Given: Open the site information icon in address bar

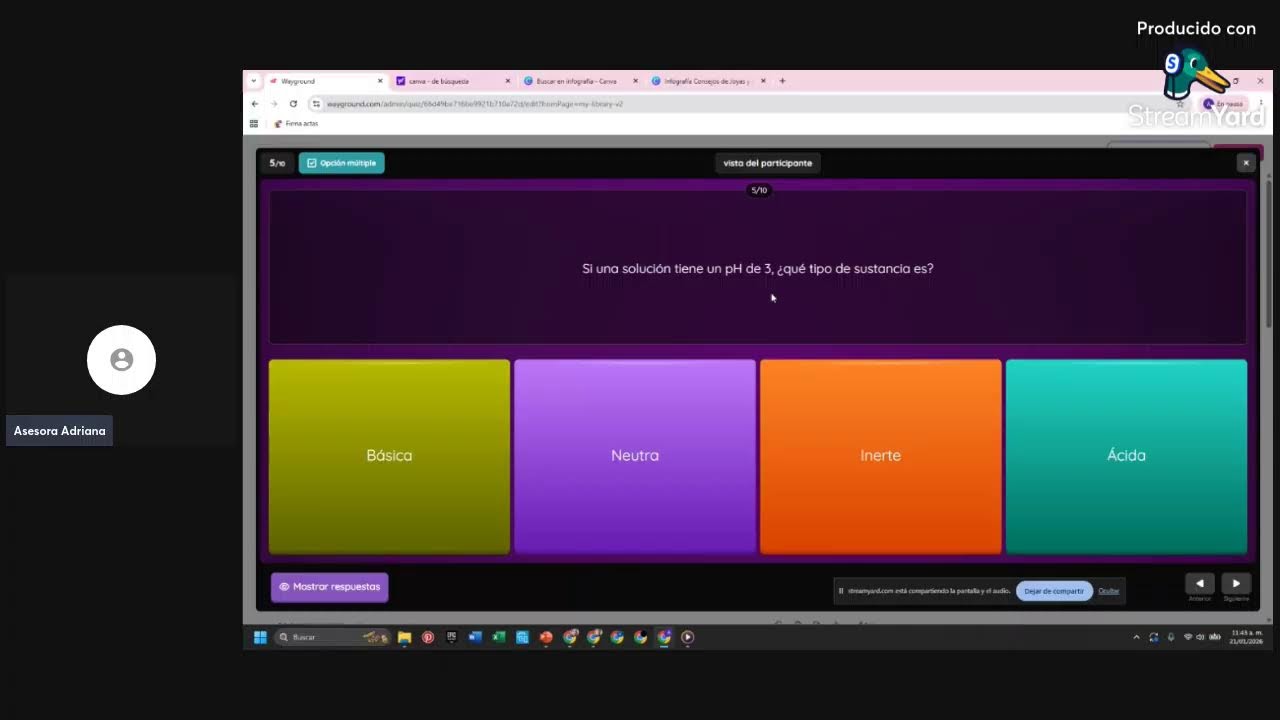Looking at the screenshot, I should tap(316, 104).
